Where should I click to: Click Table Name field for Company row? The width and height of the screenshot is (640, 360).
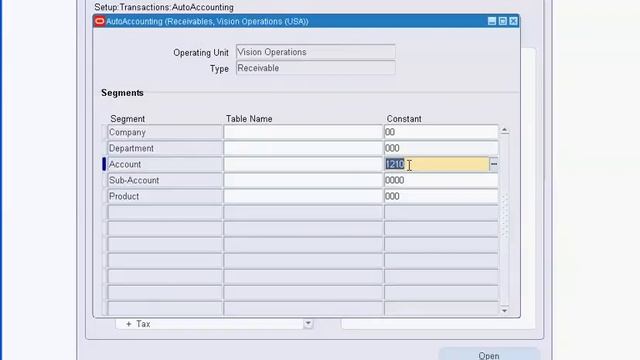pyautogui.click(x=303, y=132)
